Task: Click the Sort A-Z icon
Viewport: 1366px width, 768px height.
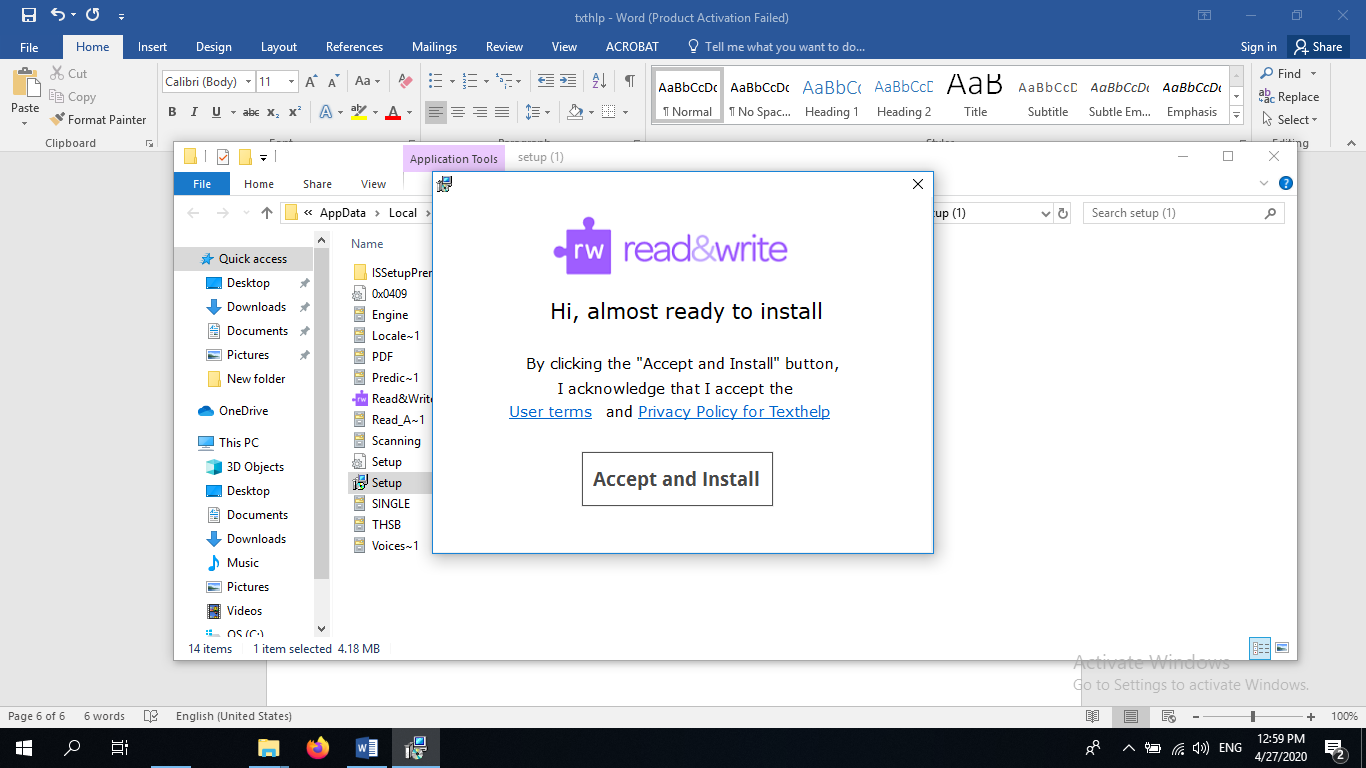Action: click(599, 81)
